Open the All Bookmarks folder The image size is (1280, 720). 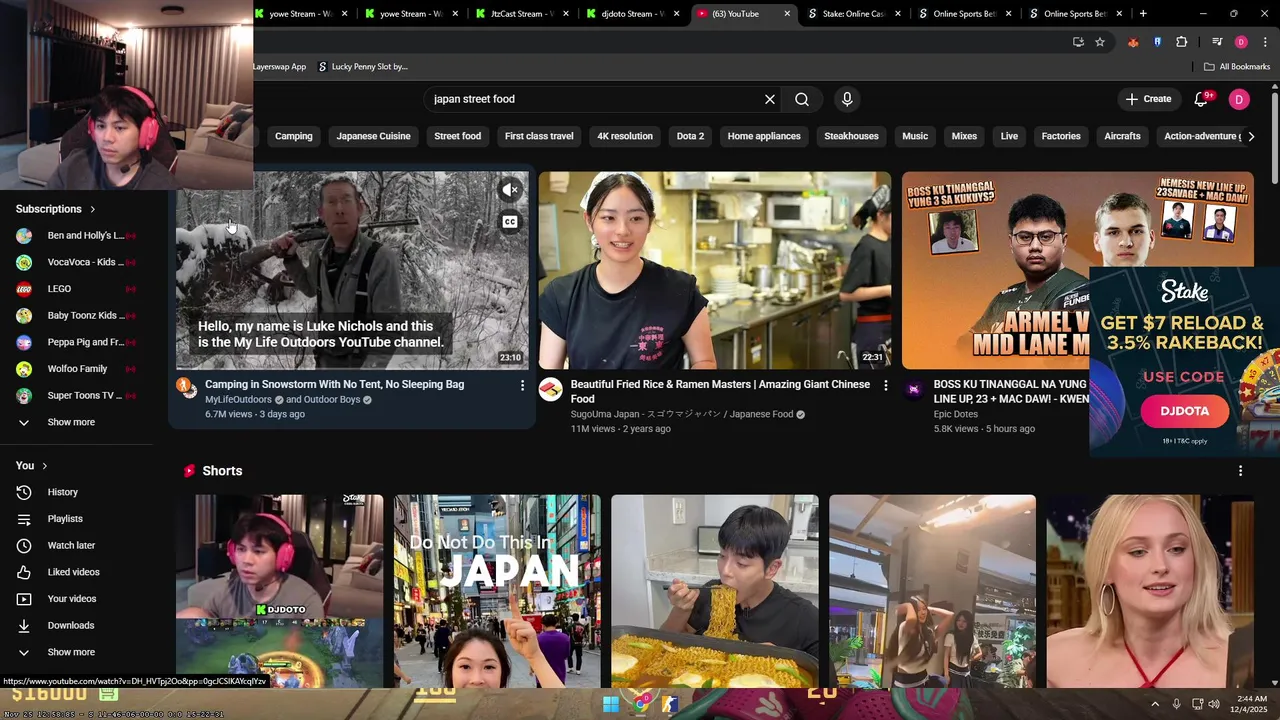(x=1237, y=67)
